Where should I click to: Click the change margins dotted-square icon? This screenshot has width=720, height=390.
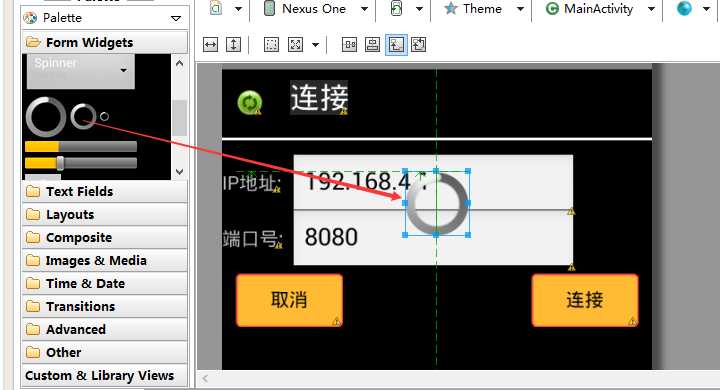tap(271, 45)
